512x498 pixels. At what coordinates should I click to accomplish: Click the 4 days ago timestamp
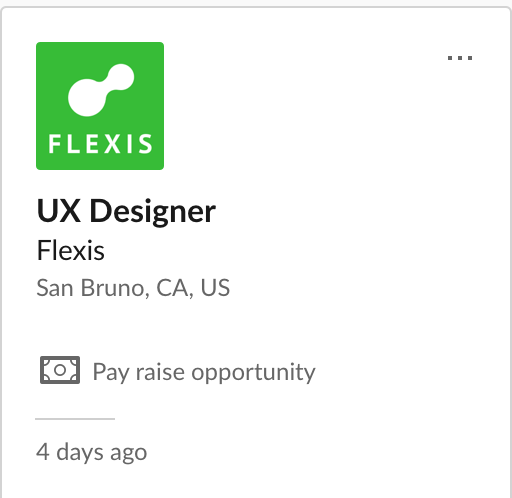click(91, 453)
